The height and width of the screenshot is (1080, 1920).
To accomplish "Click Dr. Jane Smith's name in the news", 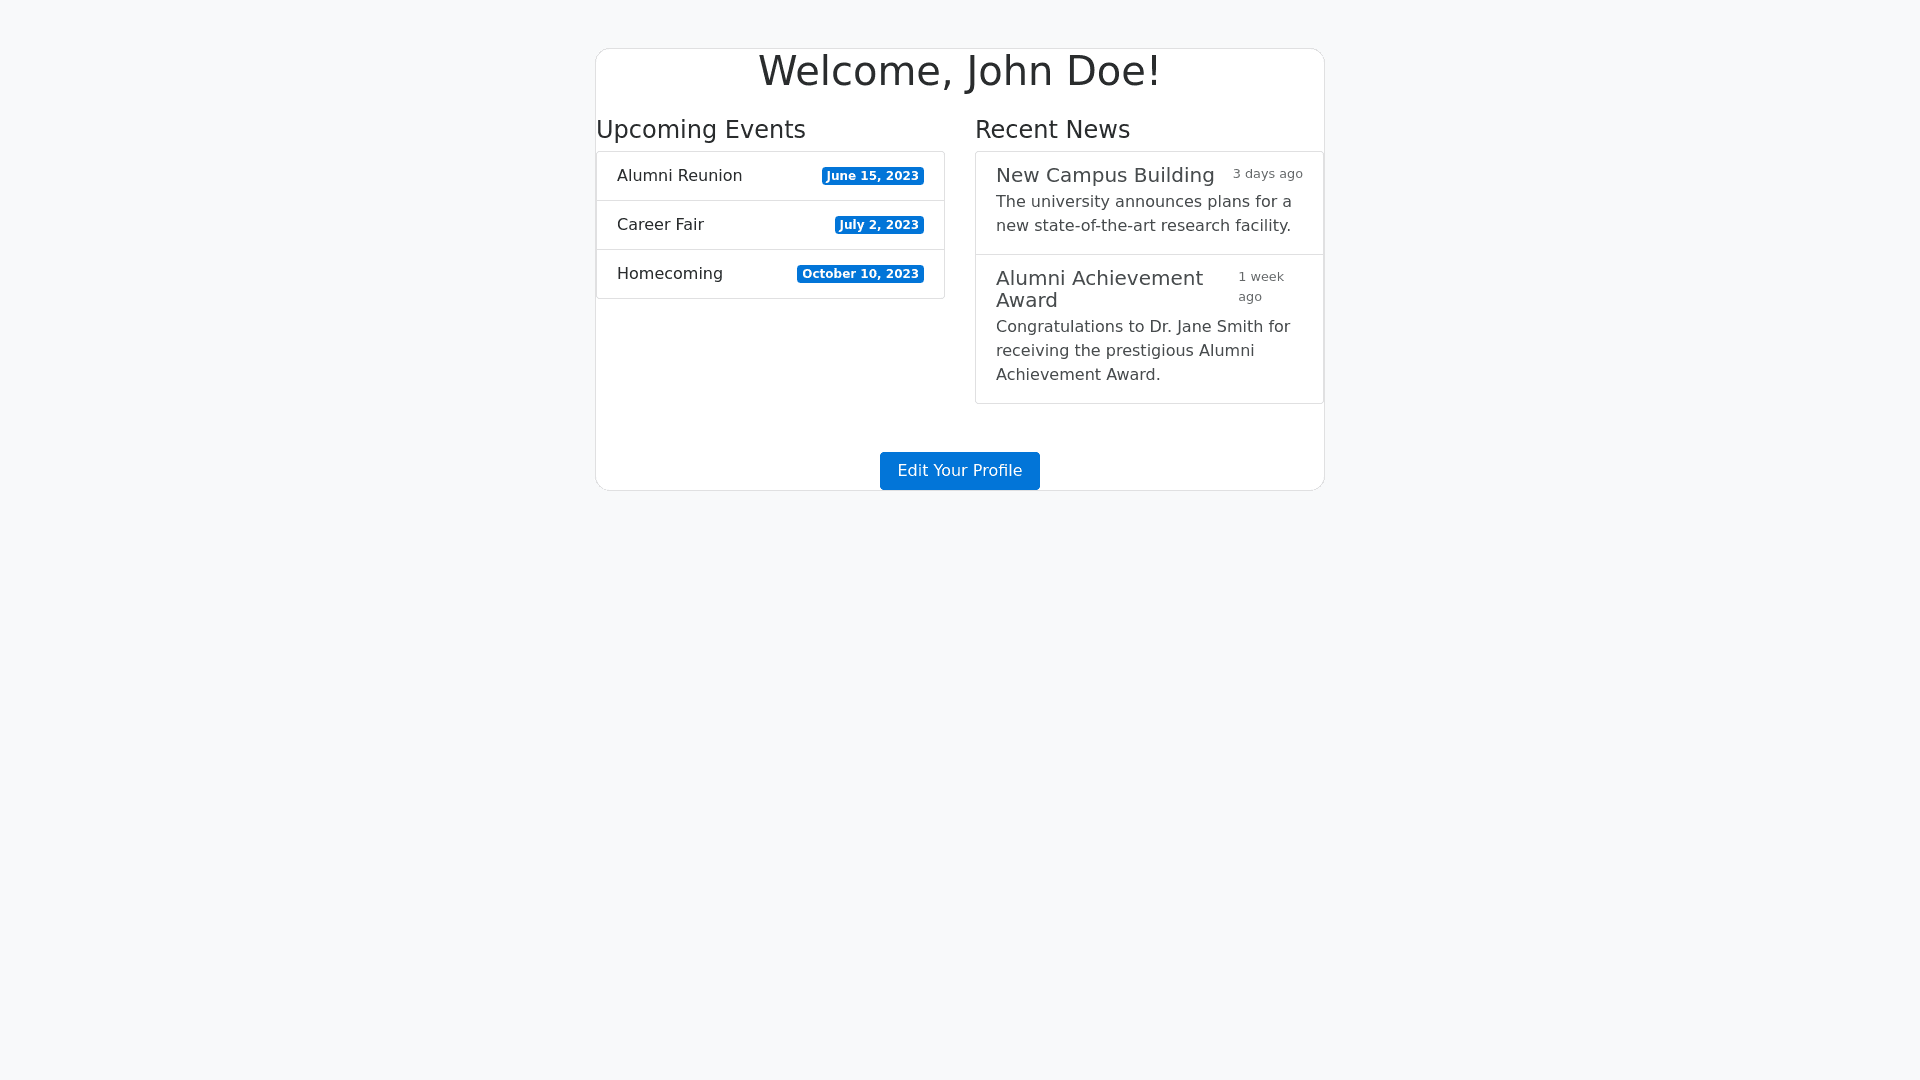I will click(x=1206, y=327).
